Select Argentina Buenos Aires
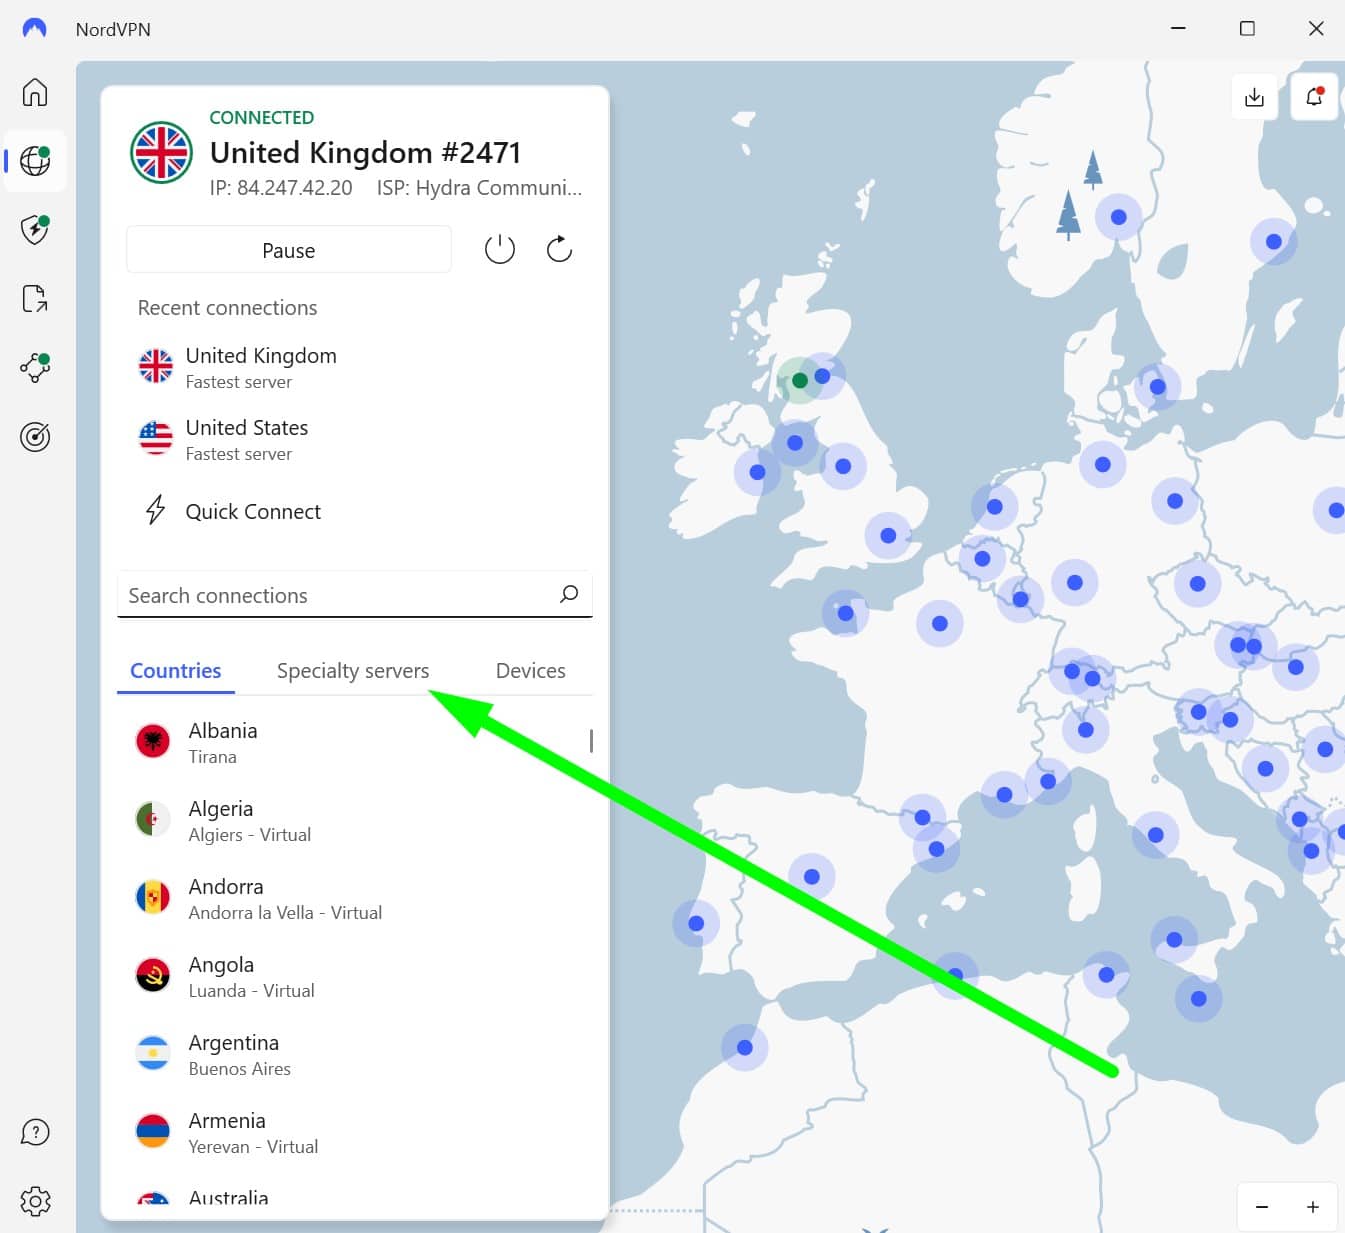Image resolution: width=1345 pixels, height=1233 pixels. [355, 1054]
